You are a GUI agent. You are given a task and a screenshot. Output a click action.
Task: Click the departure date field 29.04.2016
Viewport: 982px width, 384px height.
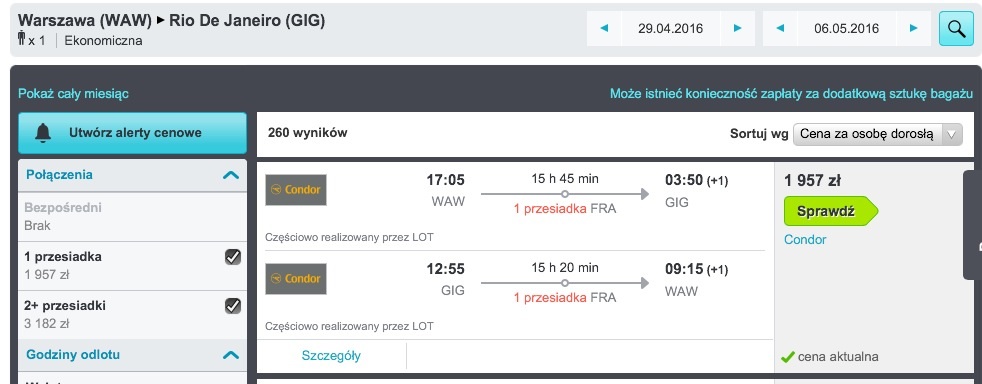point(671,28)
